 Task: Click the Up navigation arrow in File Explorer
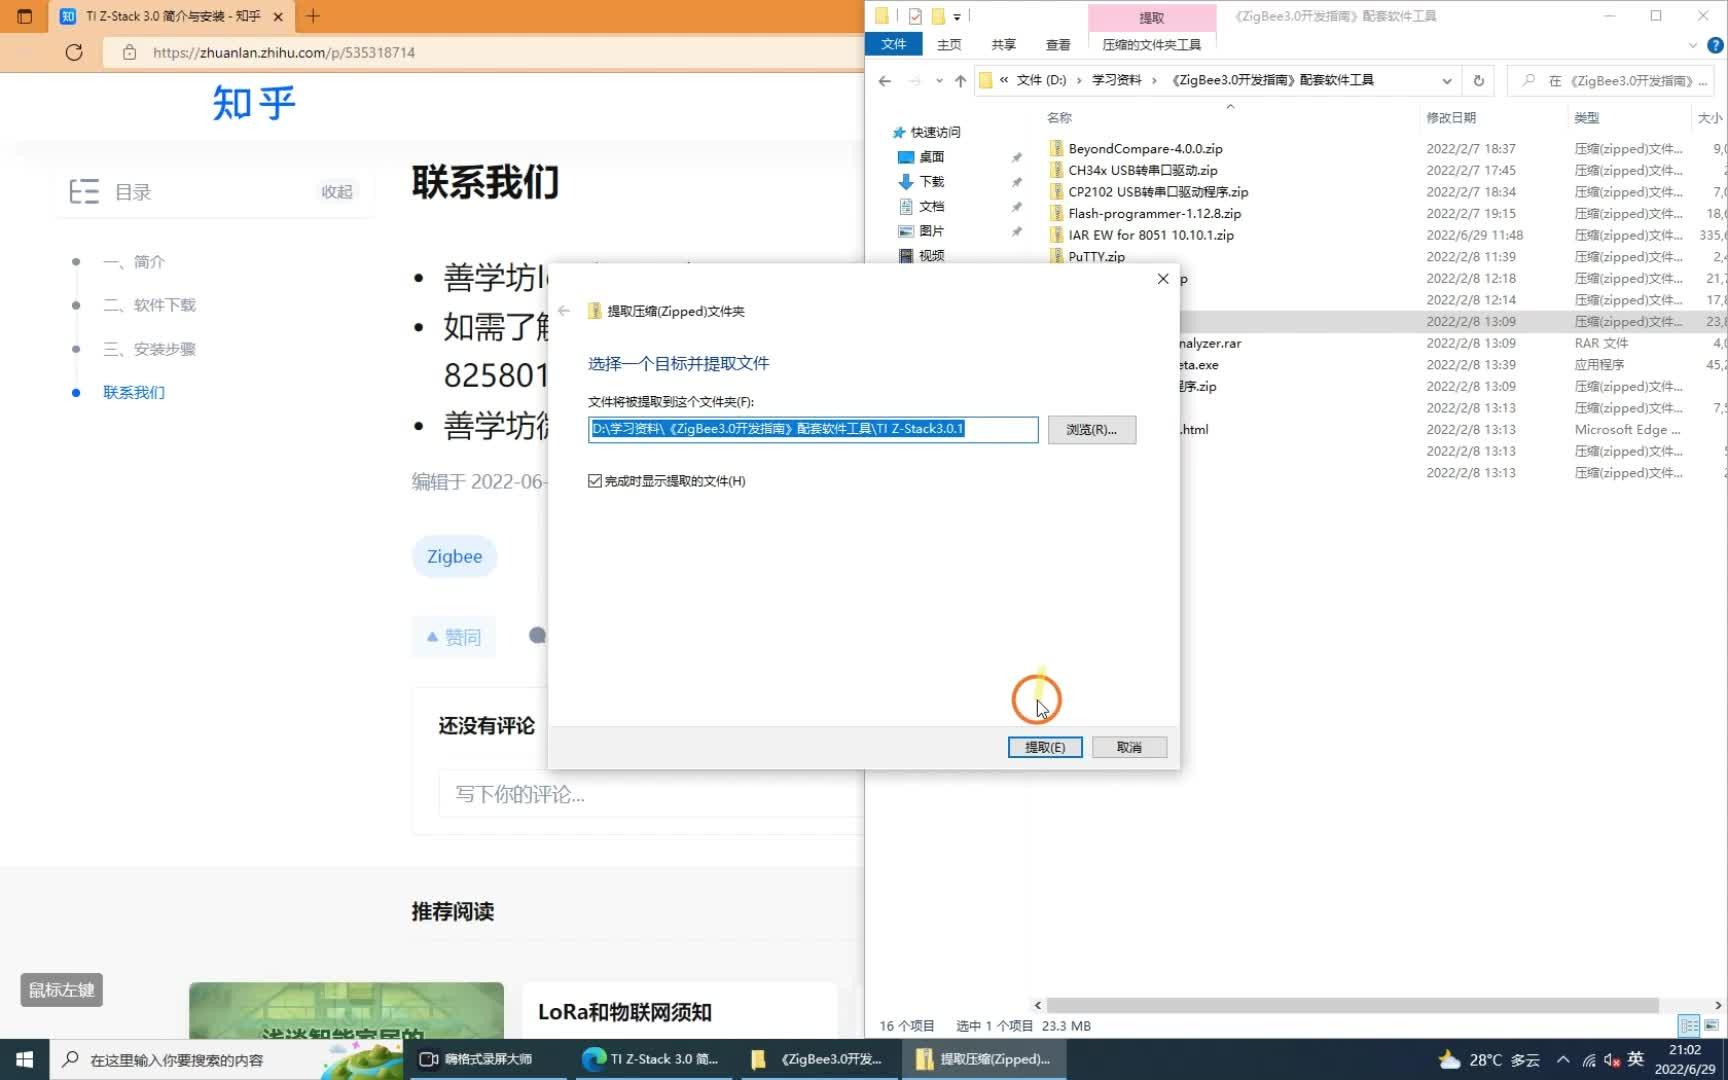(959, 80)
